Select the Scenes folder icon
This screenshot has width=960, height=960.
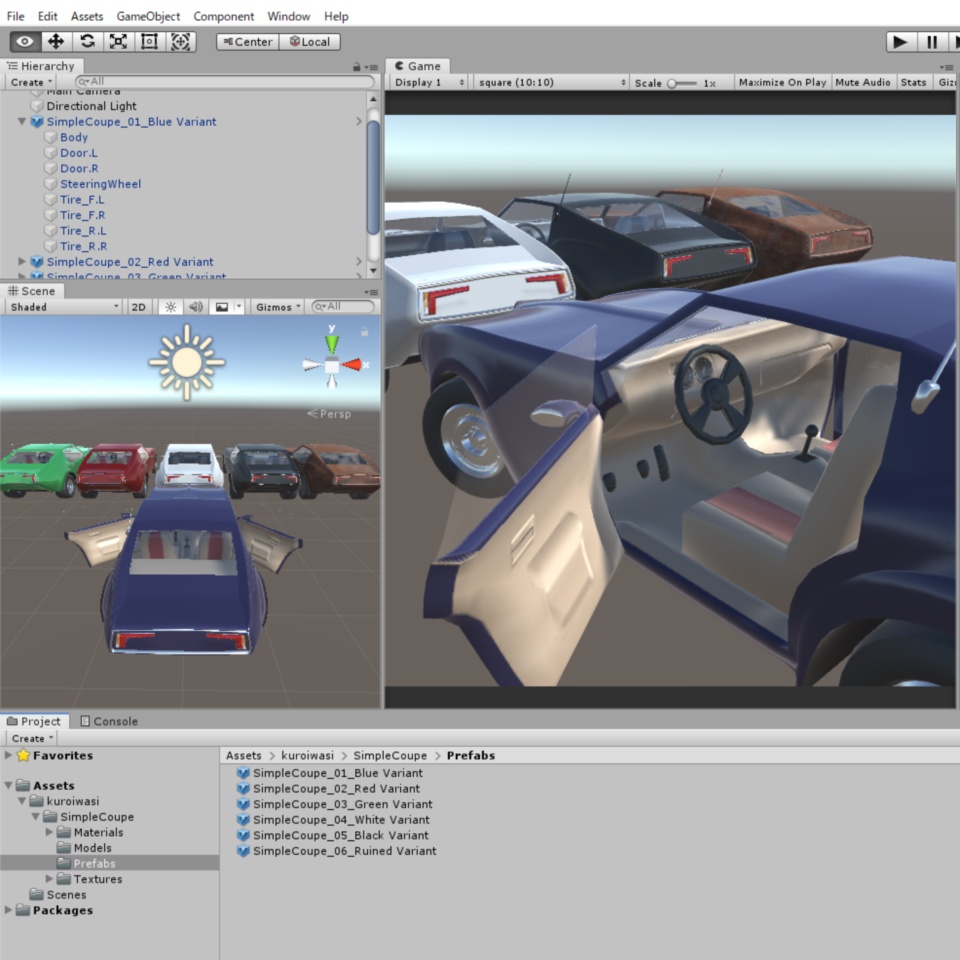point(37,894)
